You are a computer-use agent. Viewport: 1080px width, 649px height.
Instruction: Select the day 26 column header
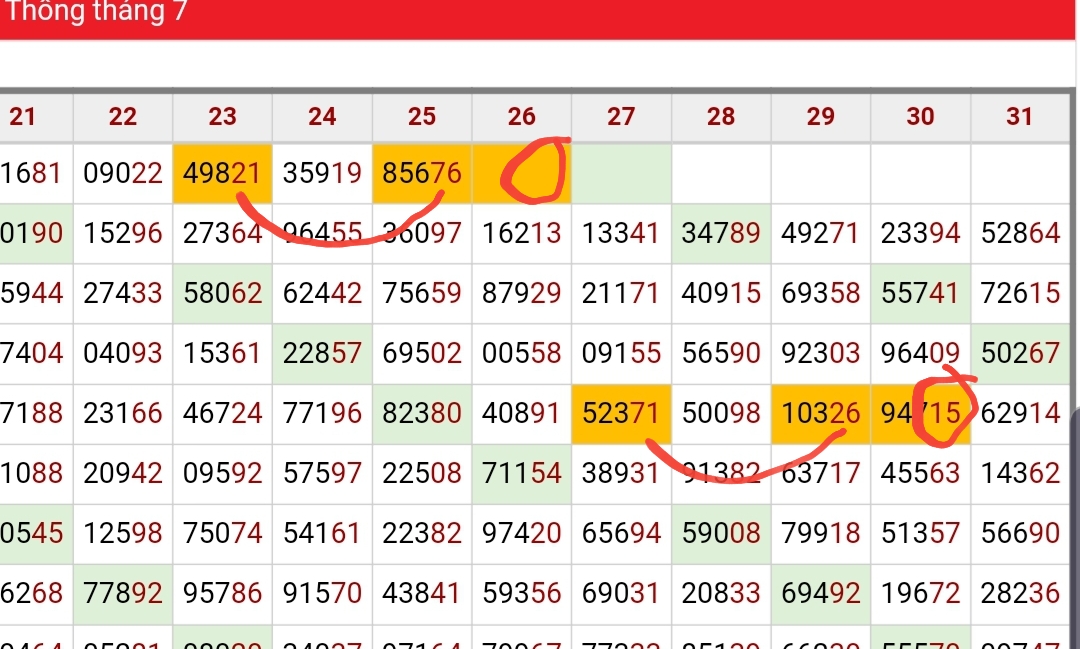pyautogui.click(x=521, y=116)
